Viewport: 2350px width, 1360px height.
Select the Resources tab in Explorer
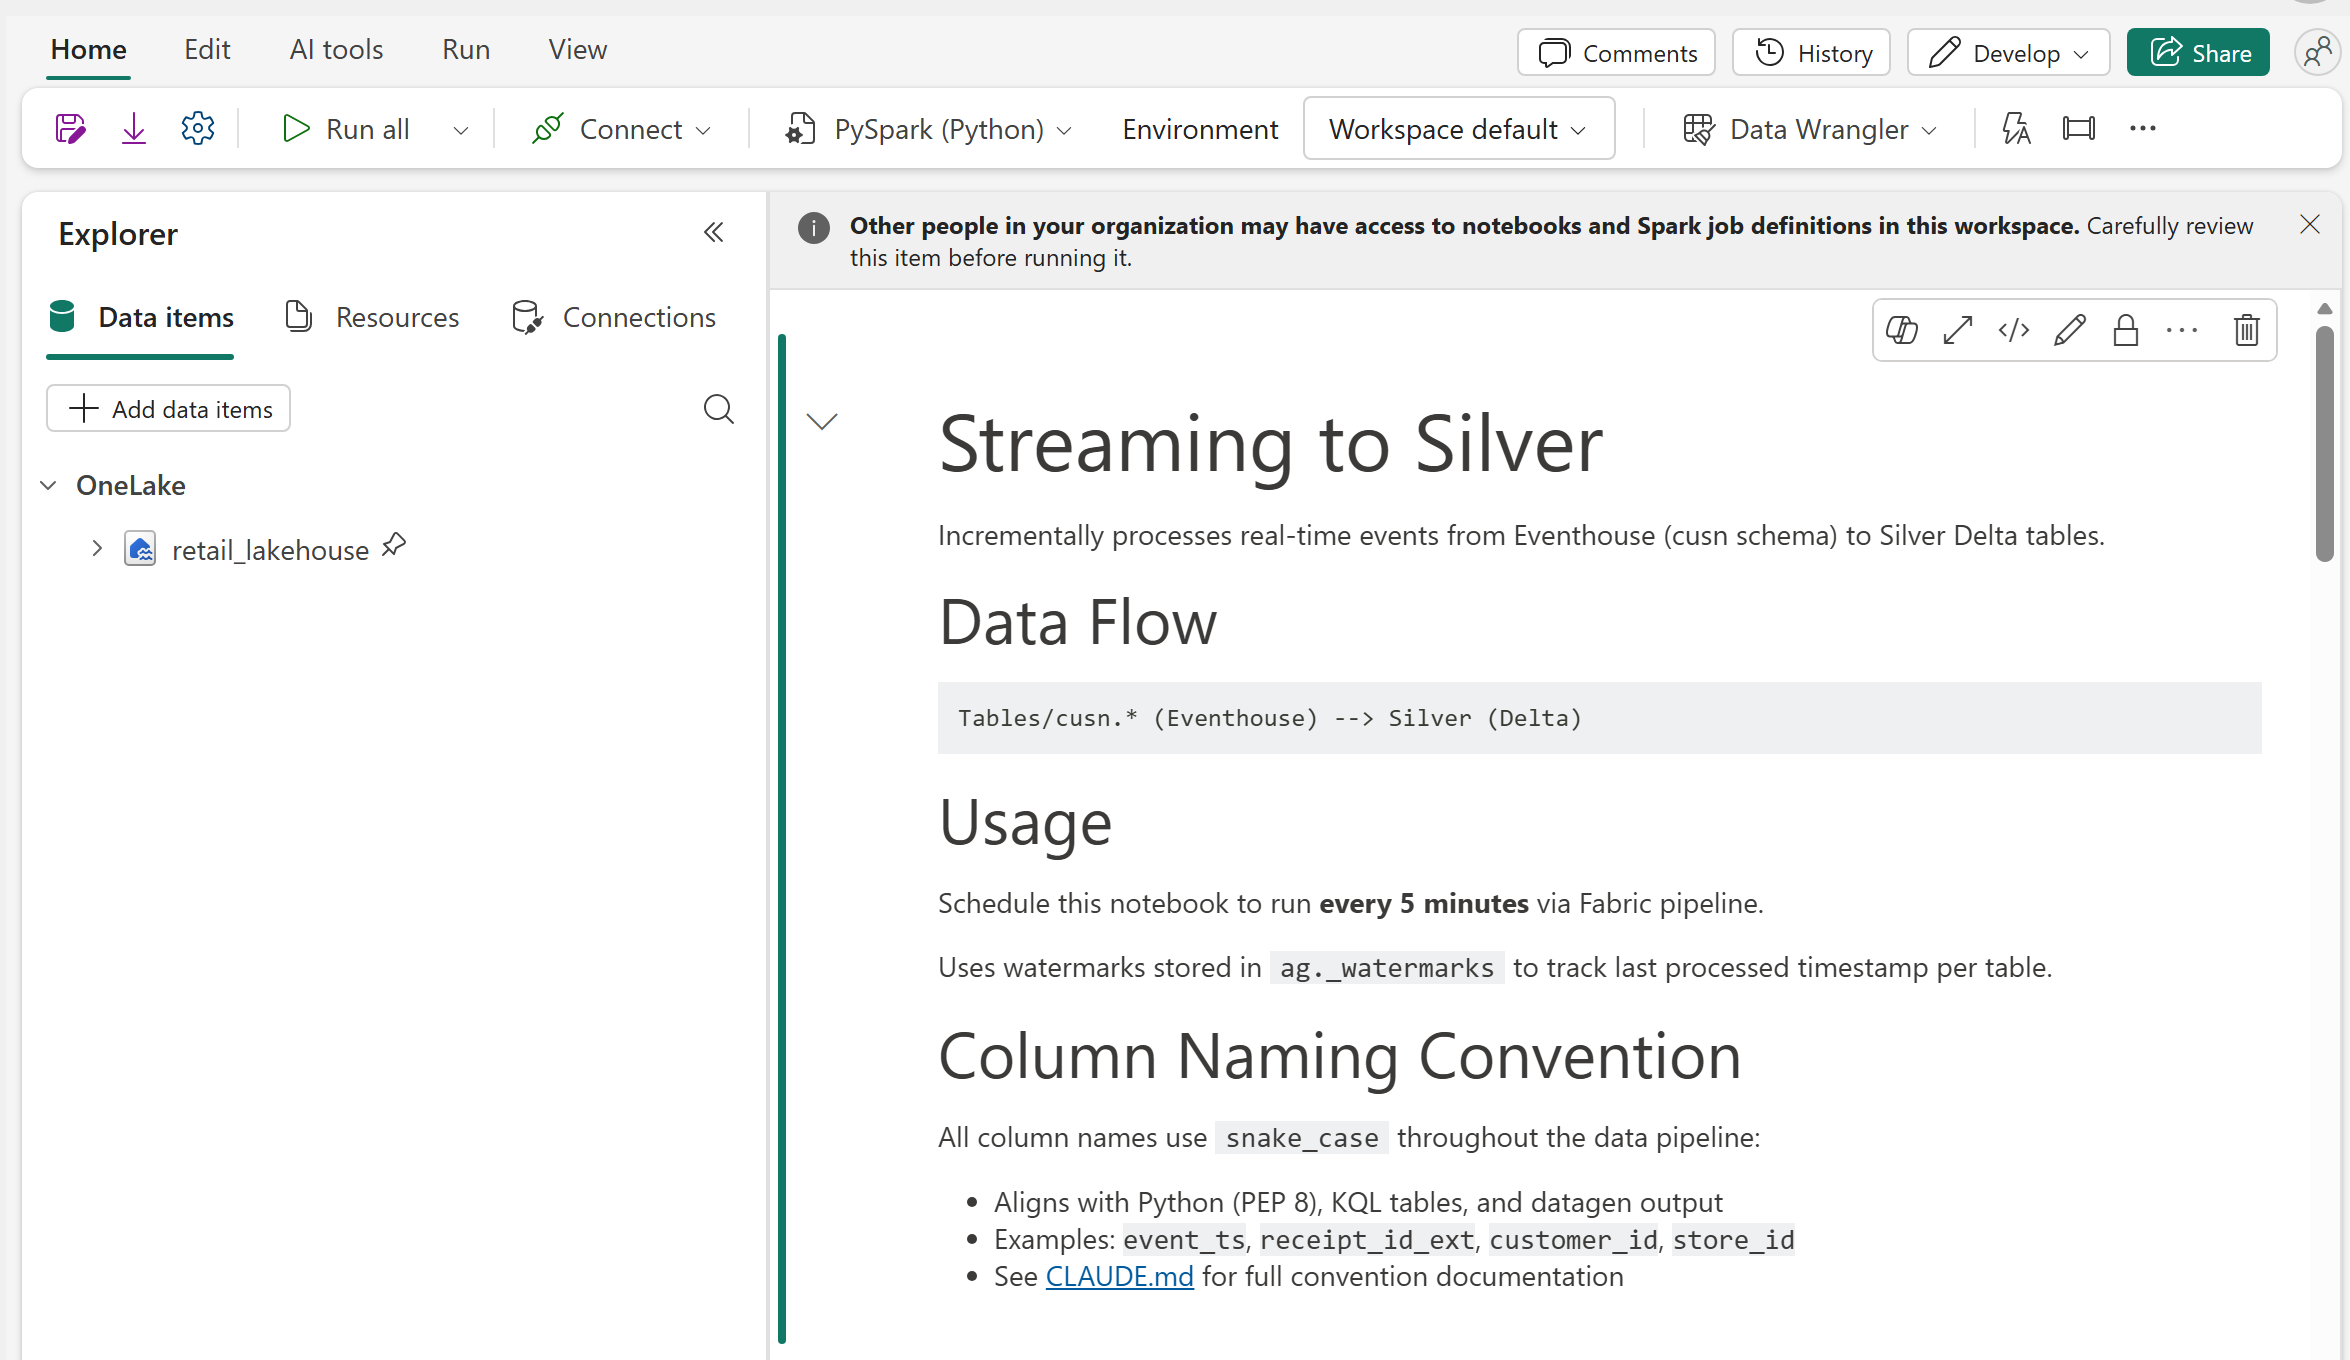372,318
